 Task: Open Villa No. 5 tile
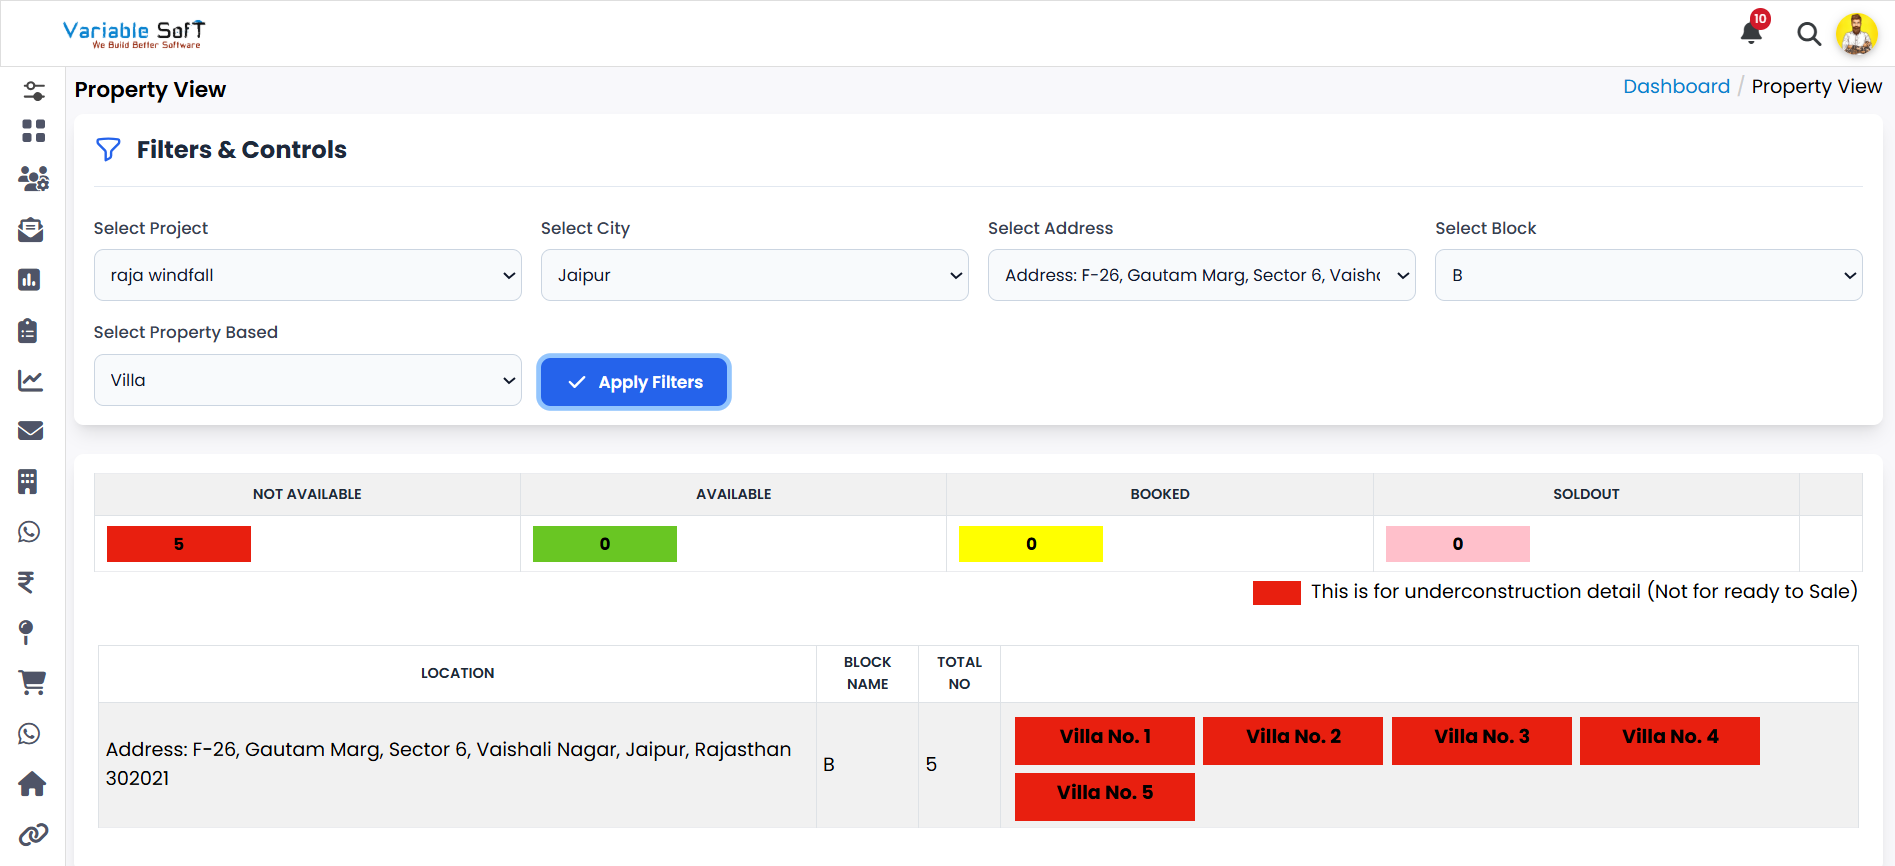1105,797
